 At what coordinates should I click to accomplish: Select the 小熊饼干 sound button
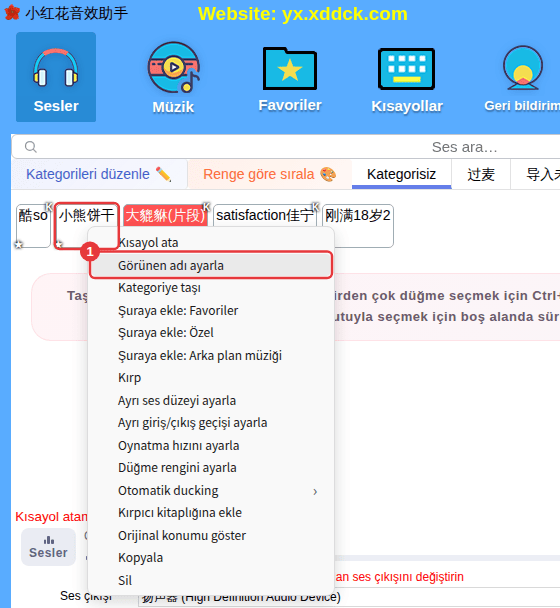(86, 226)
